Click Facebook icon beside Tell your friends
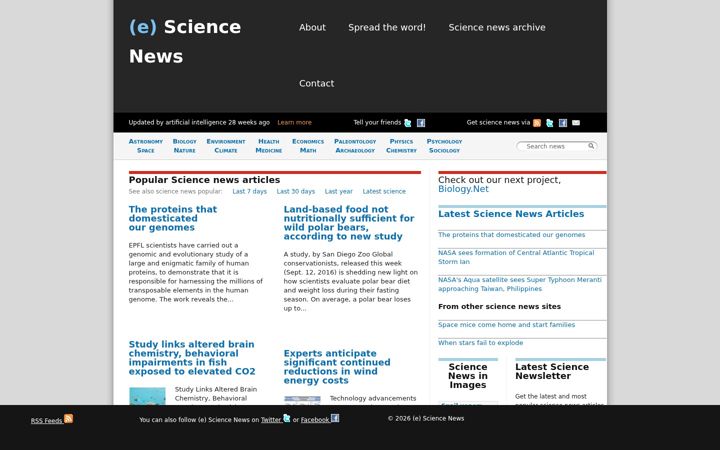Viewport: 720px width, 450px height. (421, 123)
